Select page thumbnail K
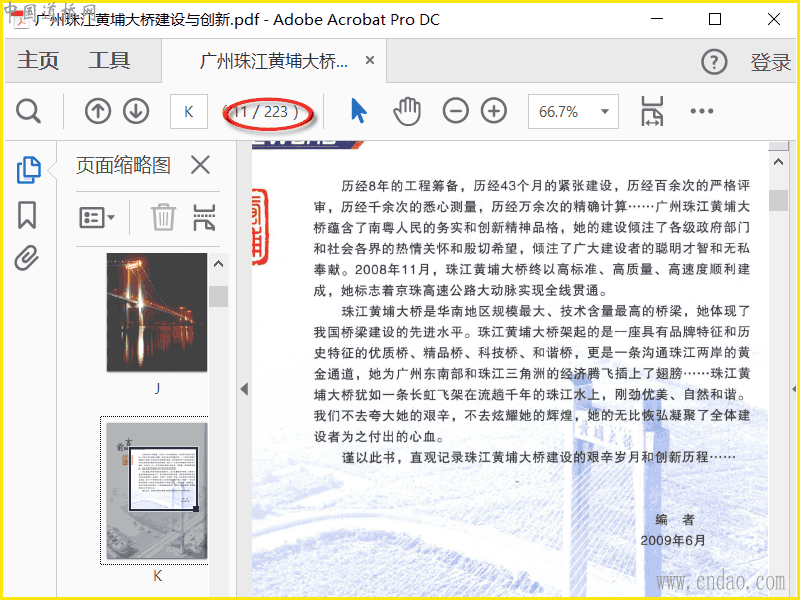 157,491
